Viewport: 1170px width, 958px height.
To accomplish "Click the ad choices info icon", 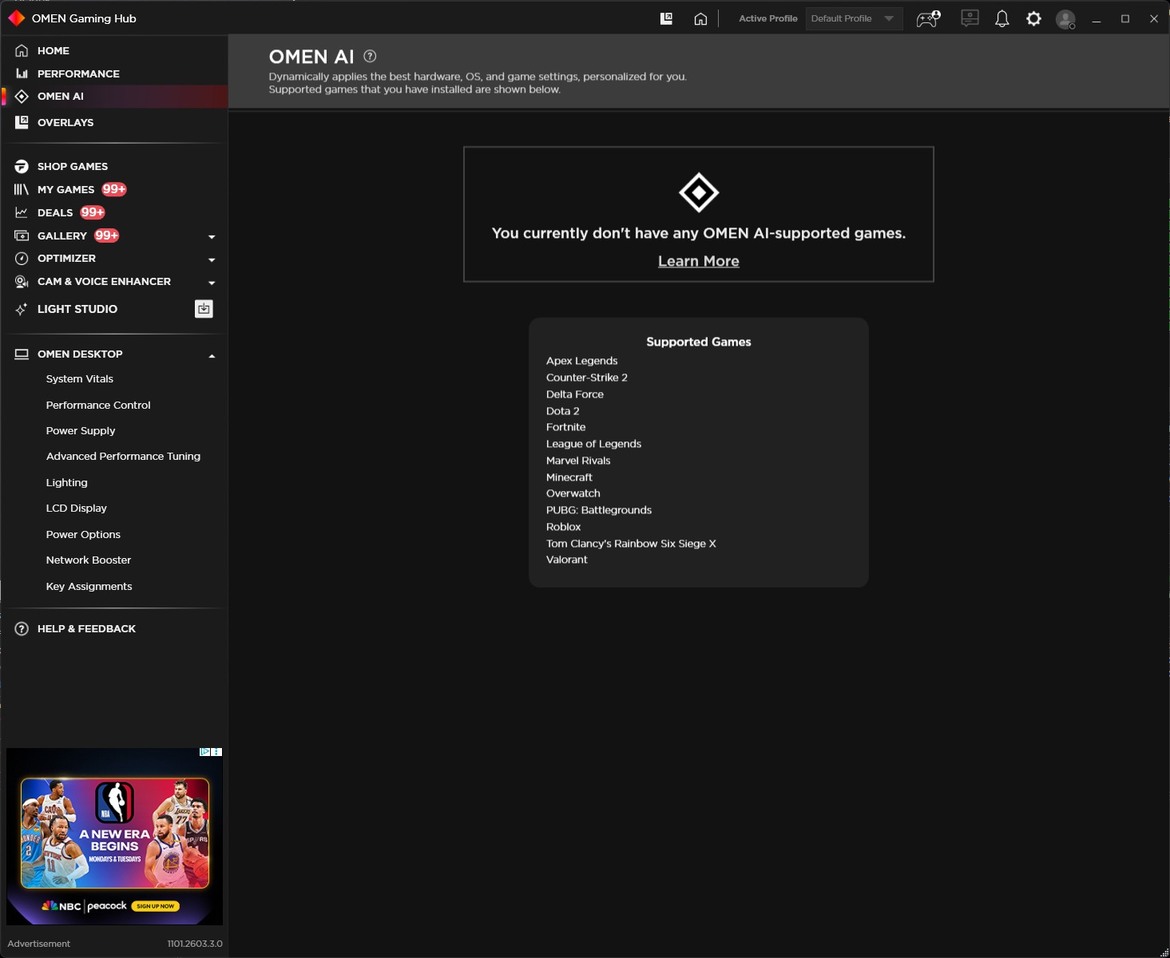I will click(205, 752).
